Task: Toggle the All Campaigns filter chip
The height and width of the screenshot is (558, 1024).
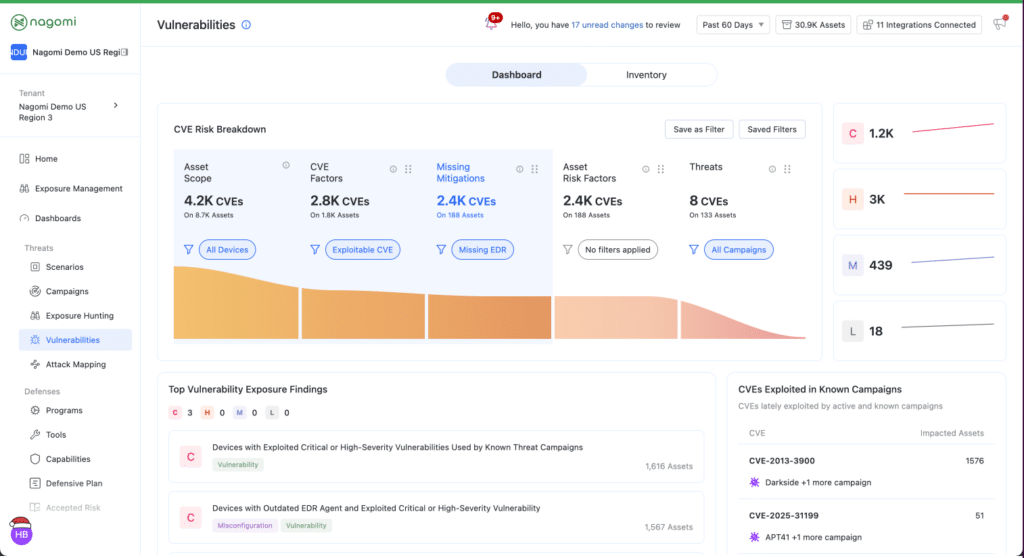Action: tap(737, 249)
